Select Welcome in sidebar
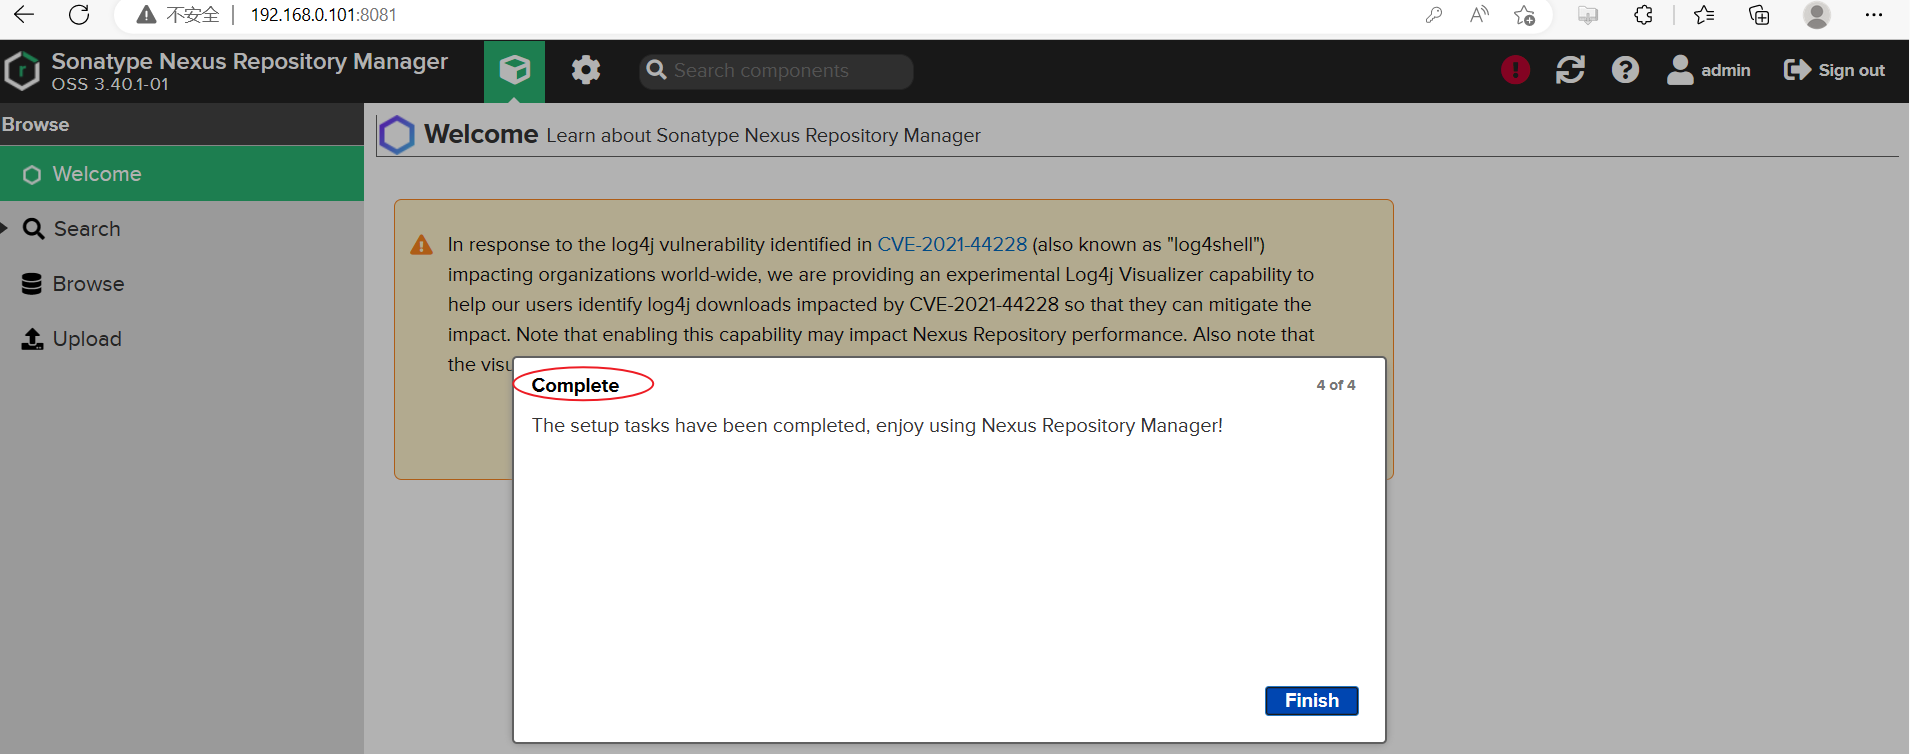Screen dimensions: 1910x754 182,174
